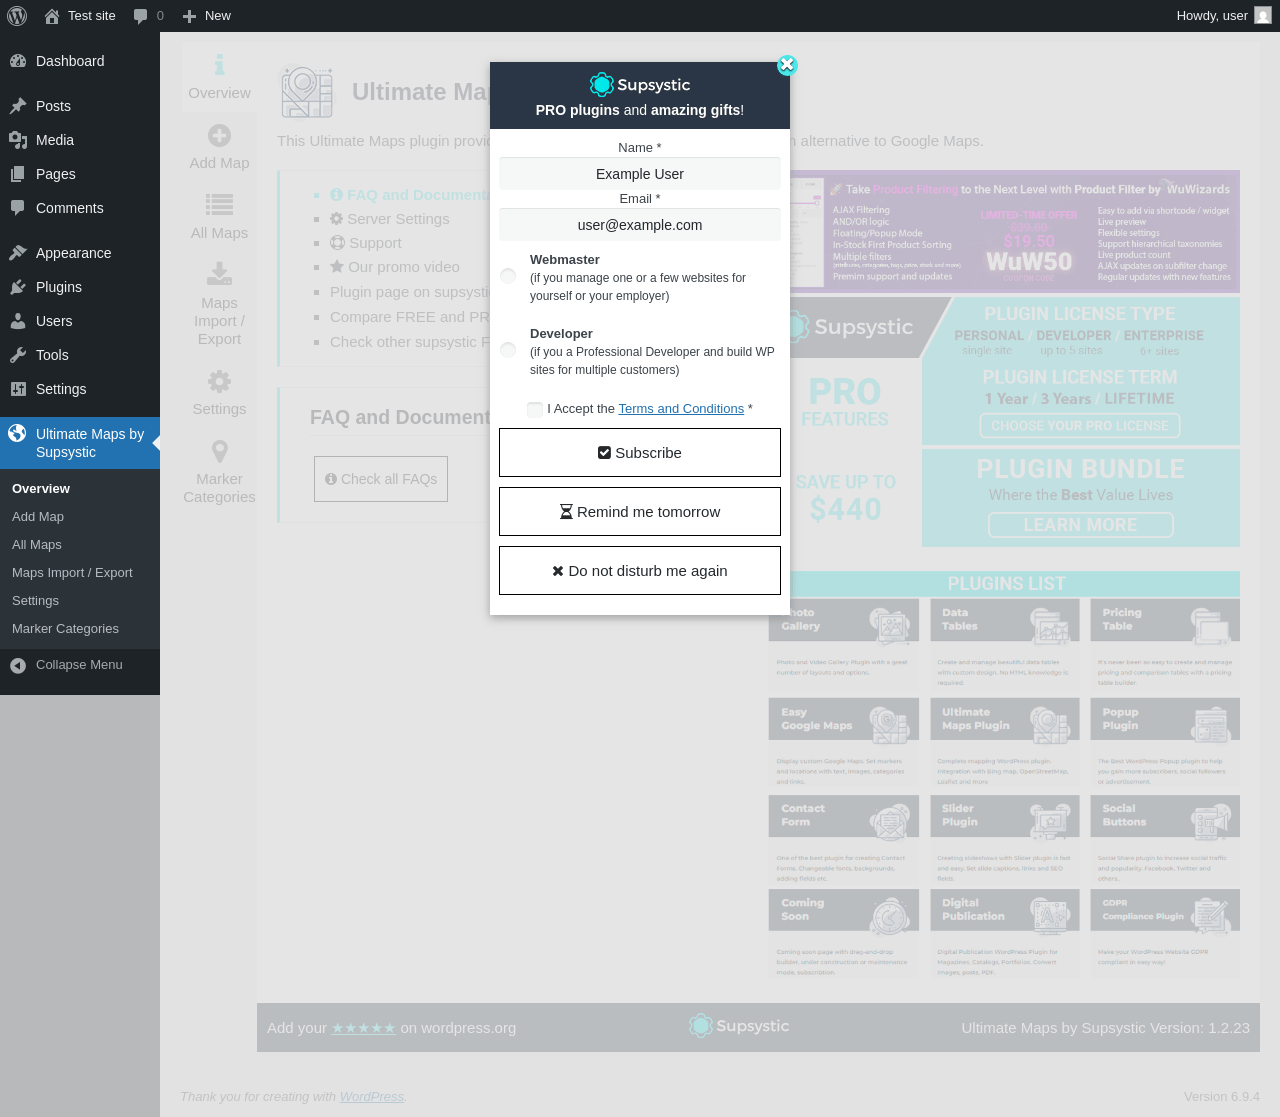Click the CHOOSE YOUR PRO LICENSE button

[x=1080, y=426]
